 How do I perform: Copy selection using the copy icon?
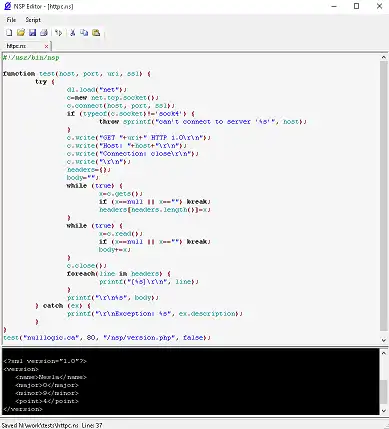coord(84,33)
